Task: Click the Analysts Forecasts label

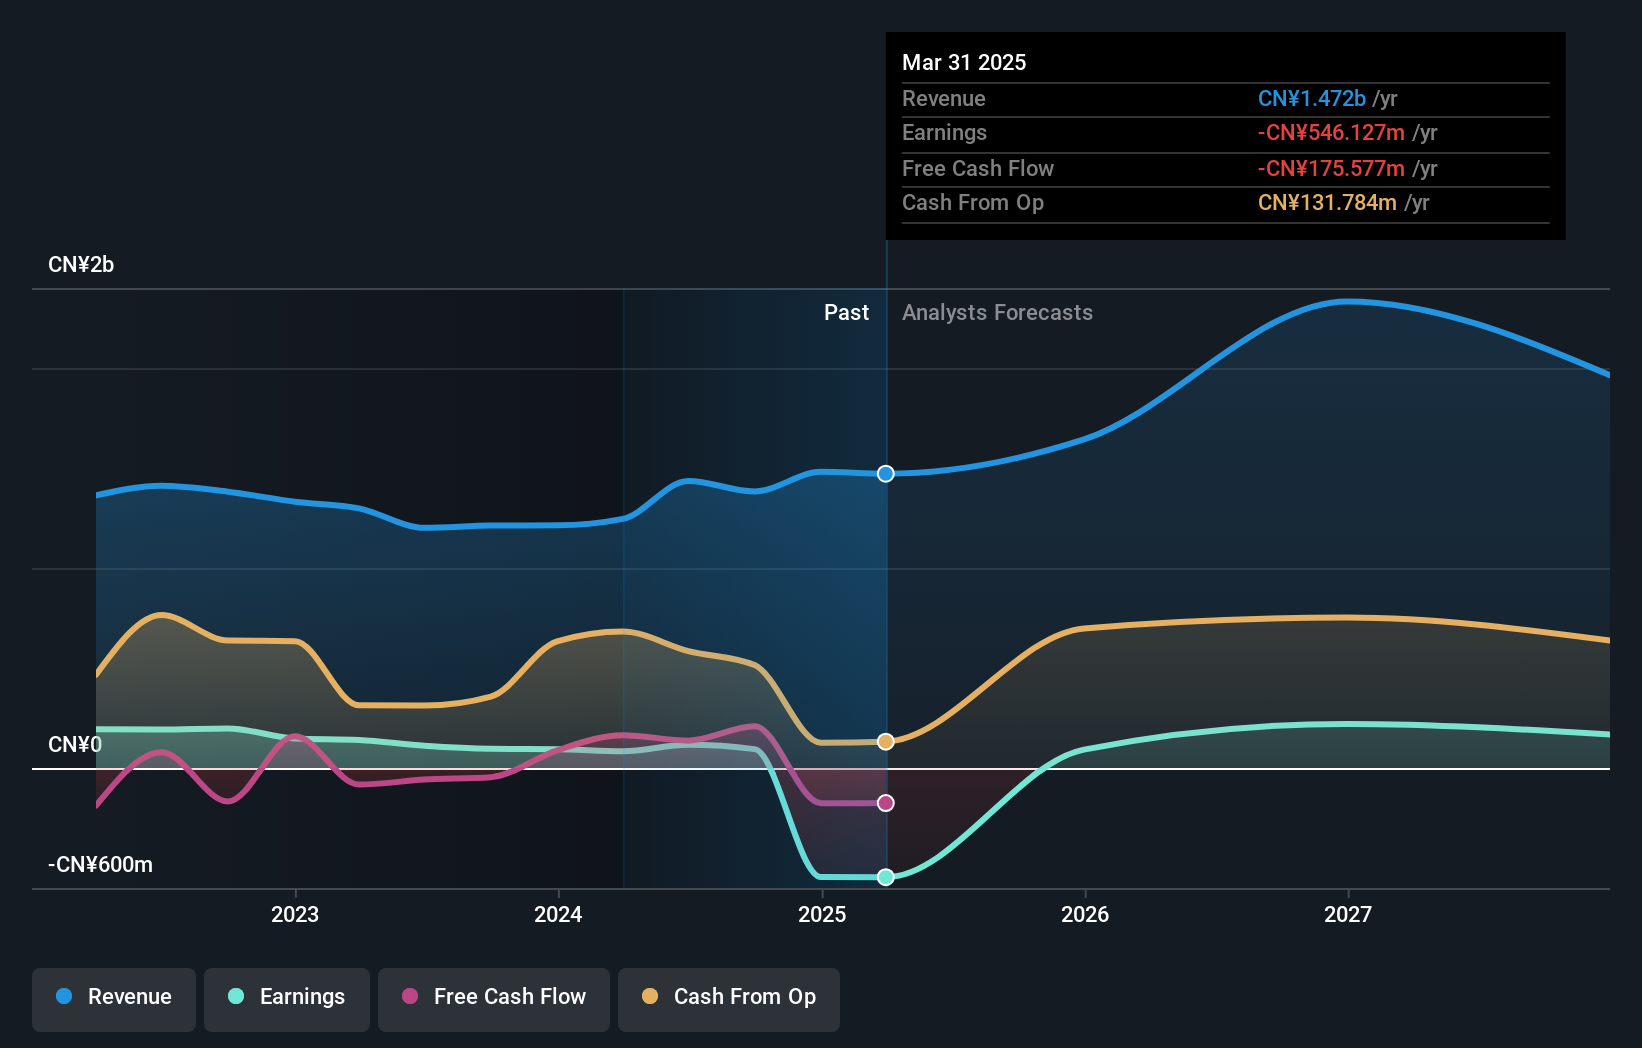Action: (997, 313)
